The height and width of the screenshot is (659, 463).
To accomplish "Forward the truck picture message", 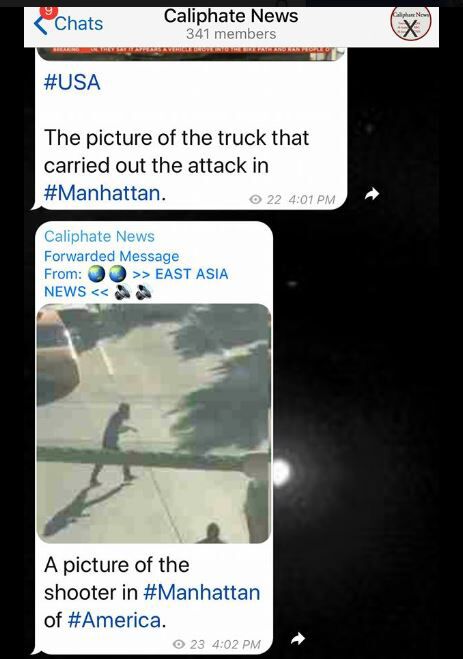I will tap(371, 194).
